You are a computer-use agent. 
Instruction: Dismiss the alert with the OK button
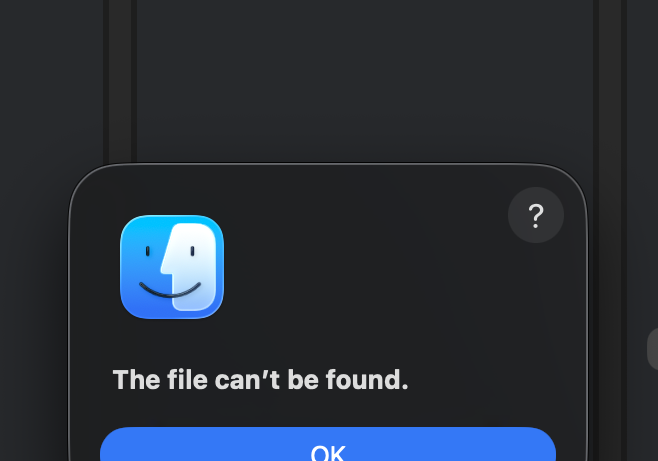(328, 445)
